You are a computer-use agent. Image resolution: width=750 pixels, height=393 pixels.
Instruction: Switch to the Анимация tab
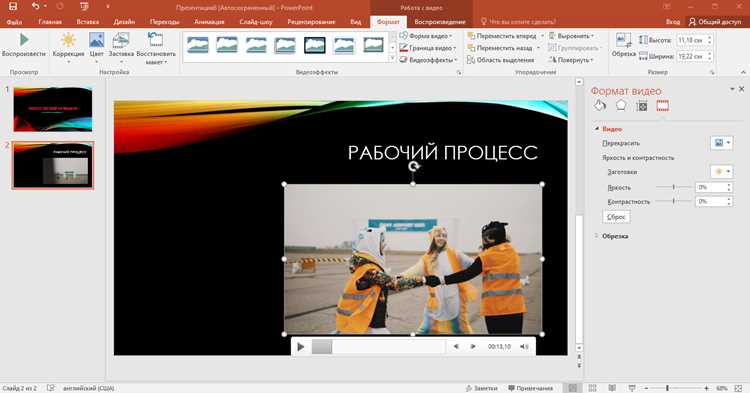tap(209, 22)
